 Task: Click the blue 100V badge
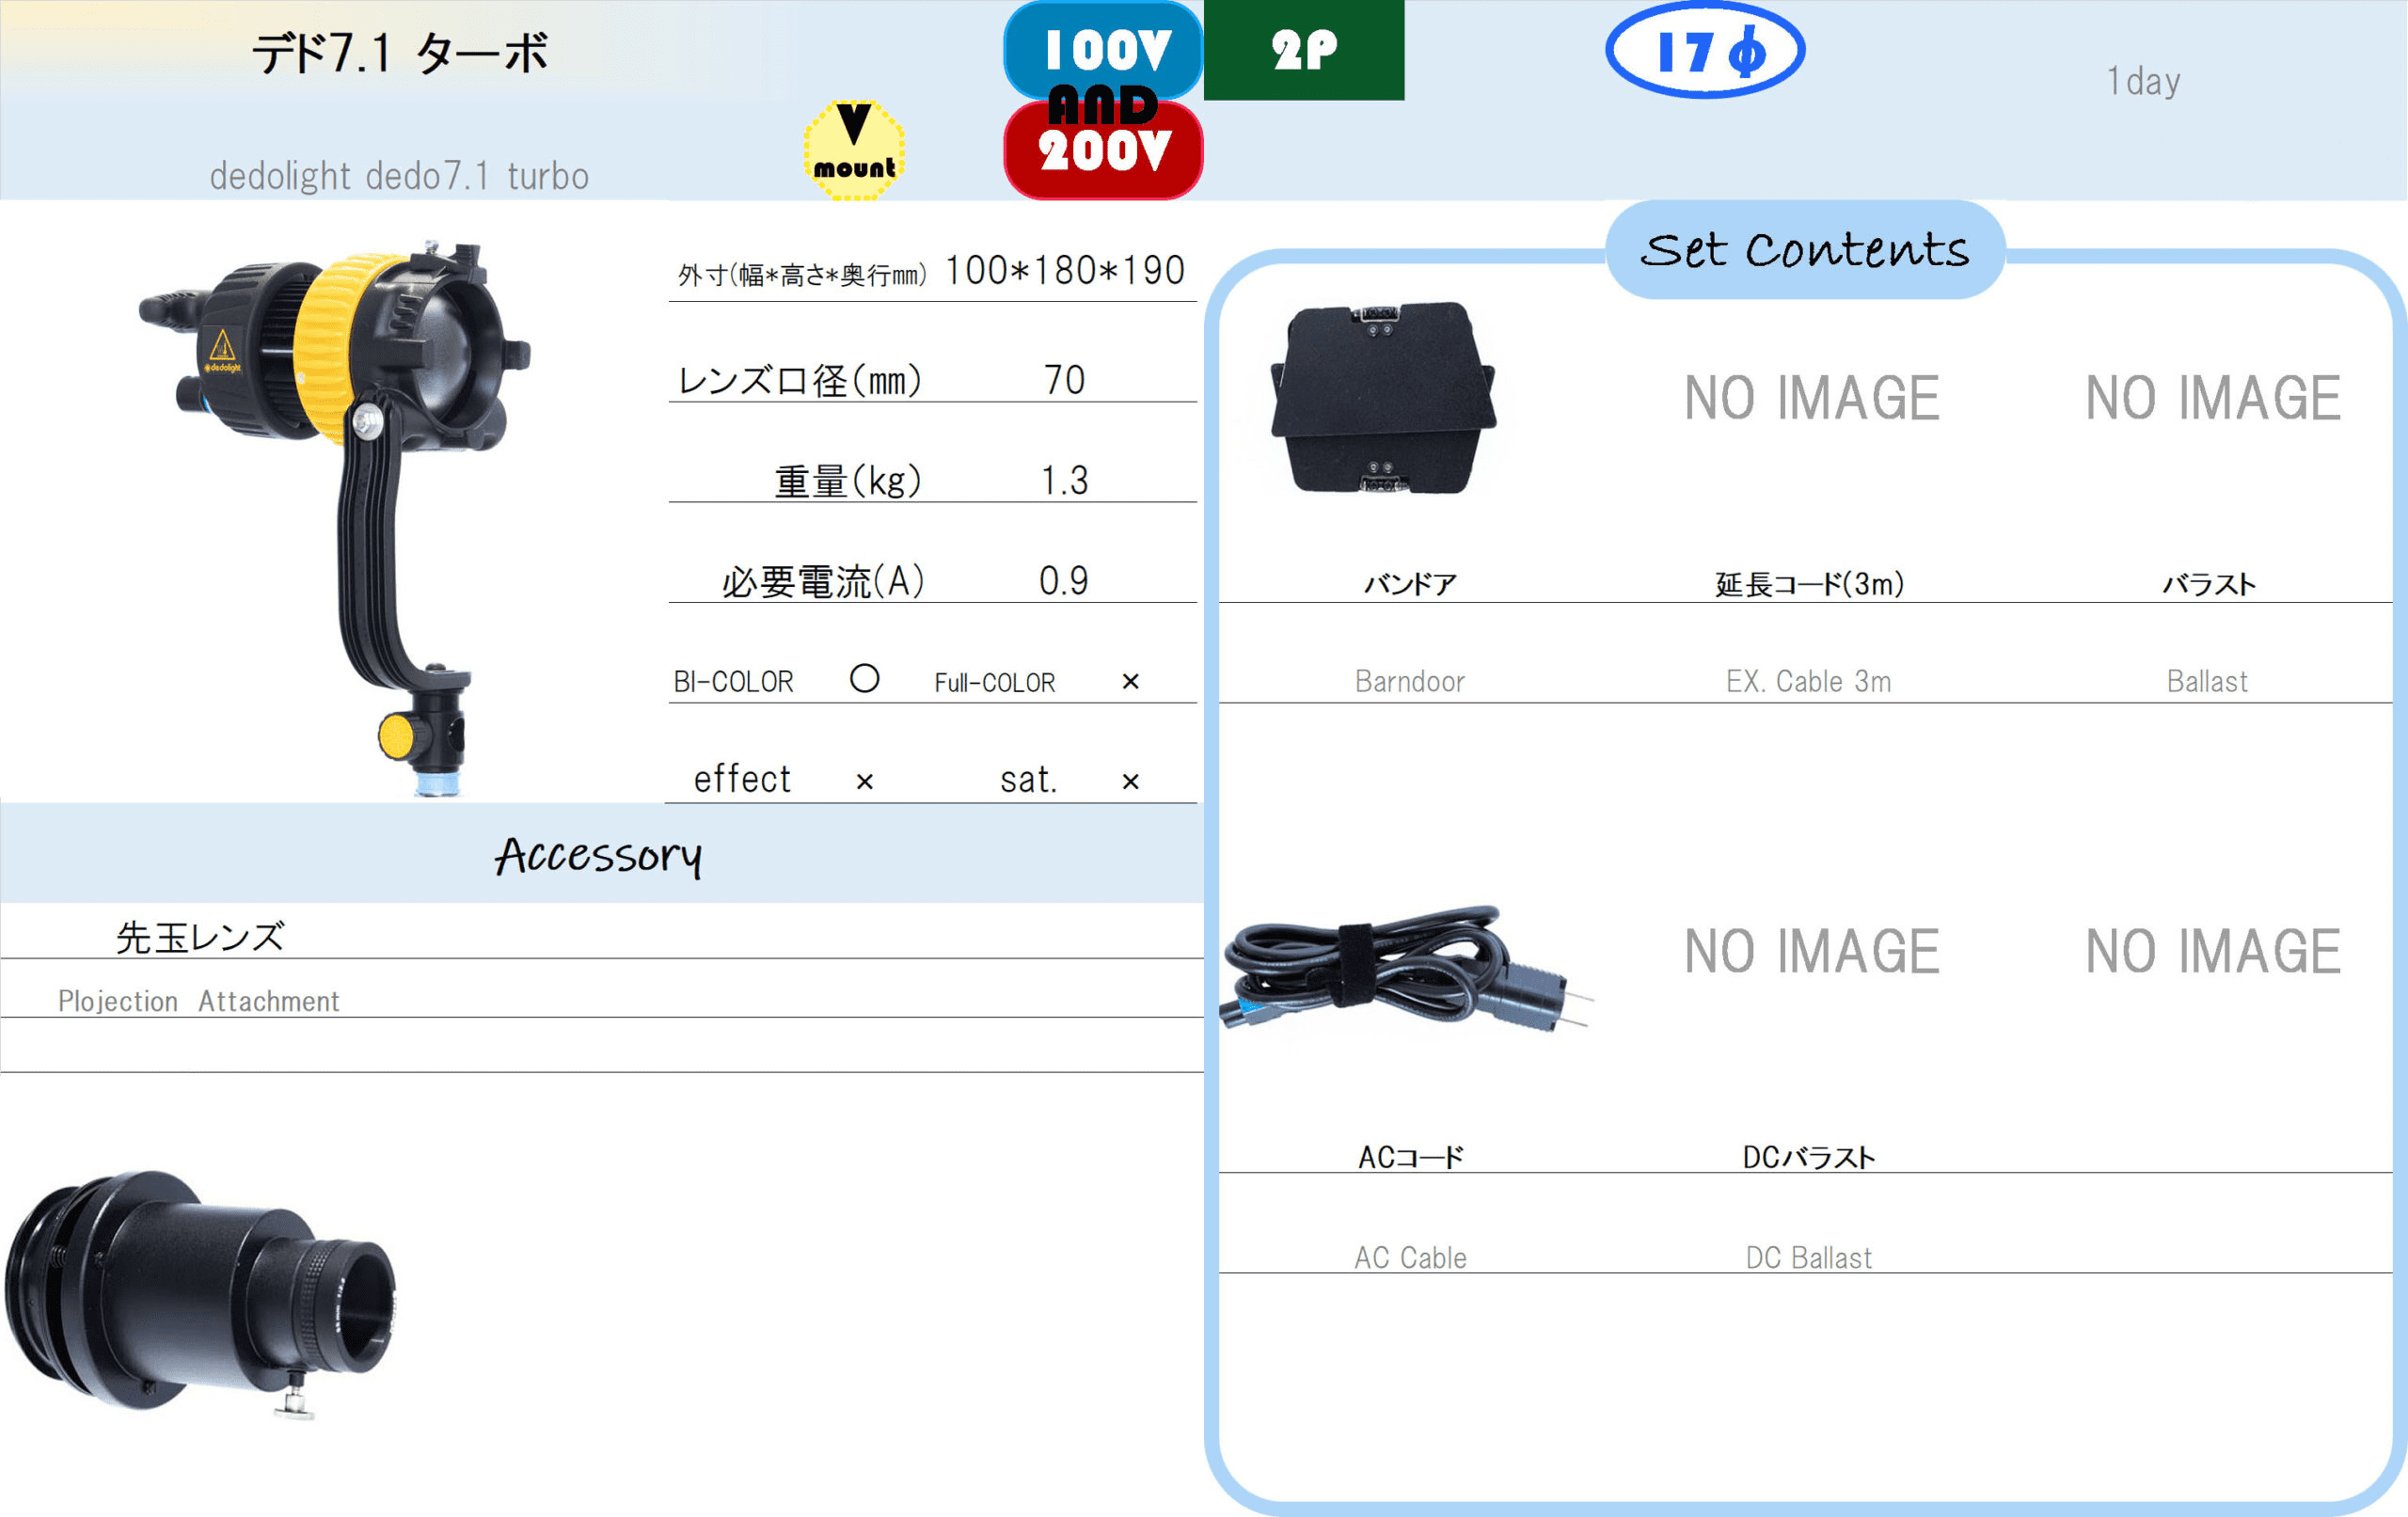(x=1103, y=49)
